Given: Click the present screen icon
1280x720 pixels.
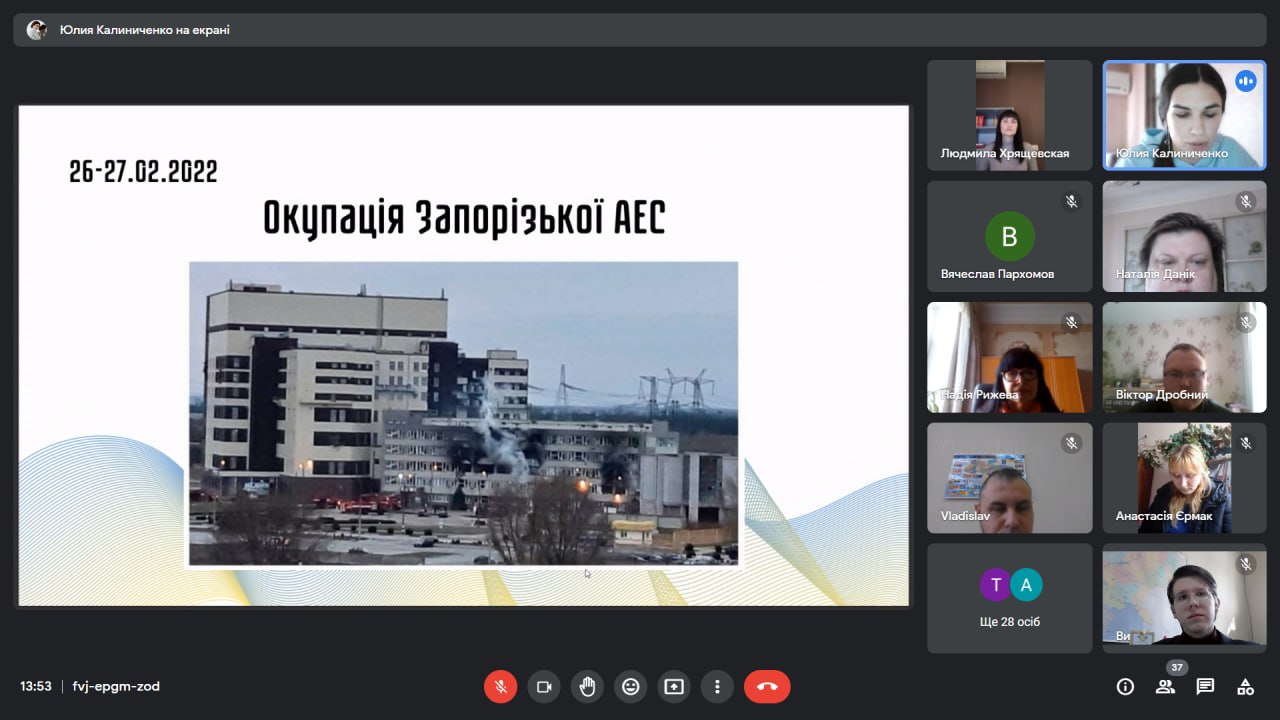Looking at the screenshot, I should click(674, 687).
